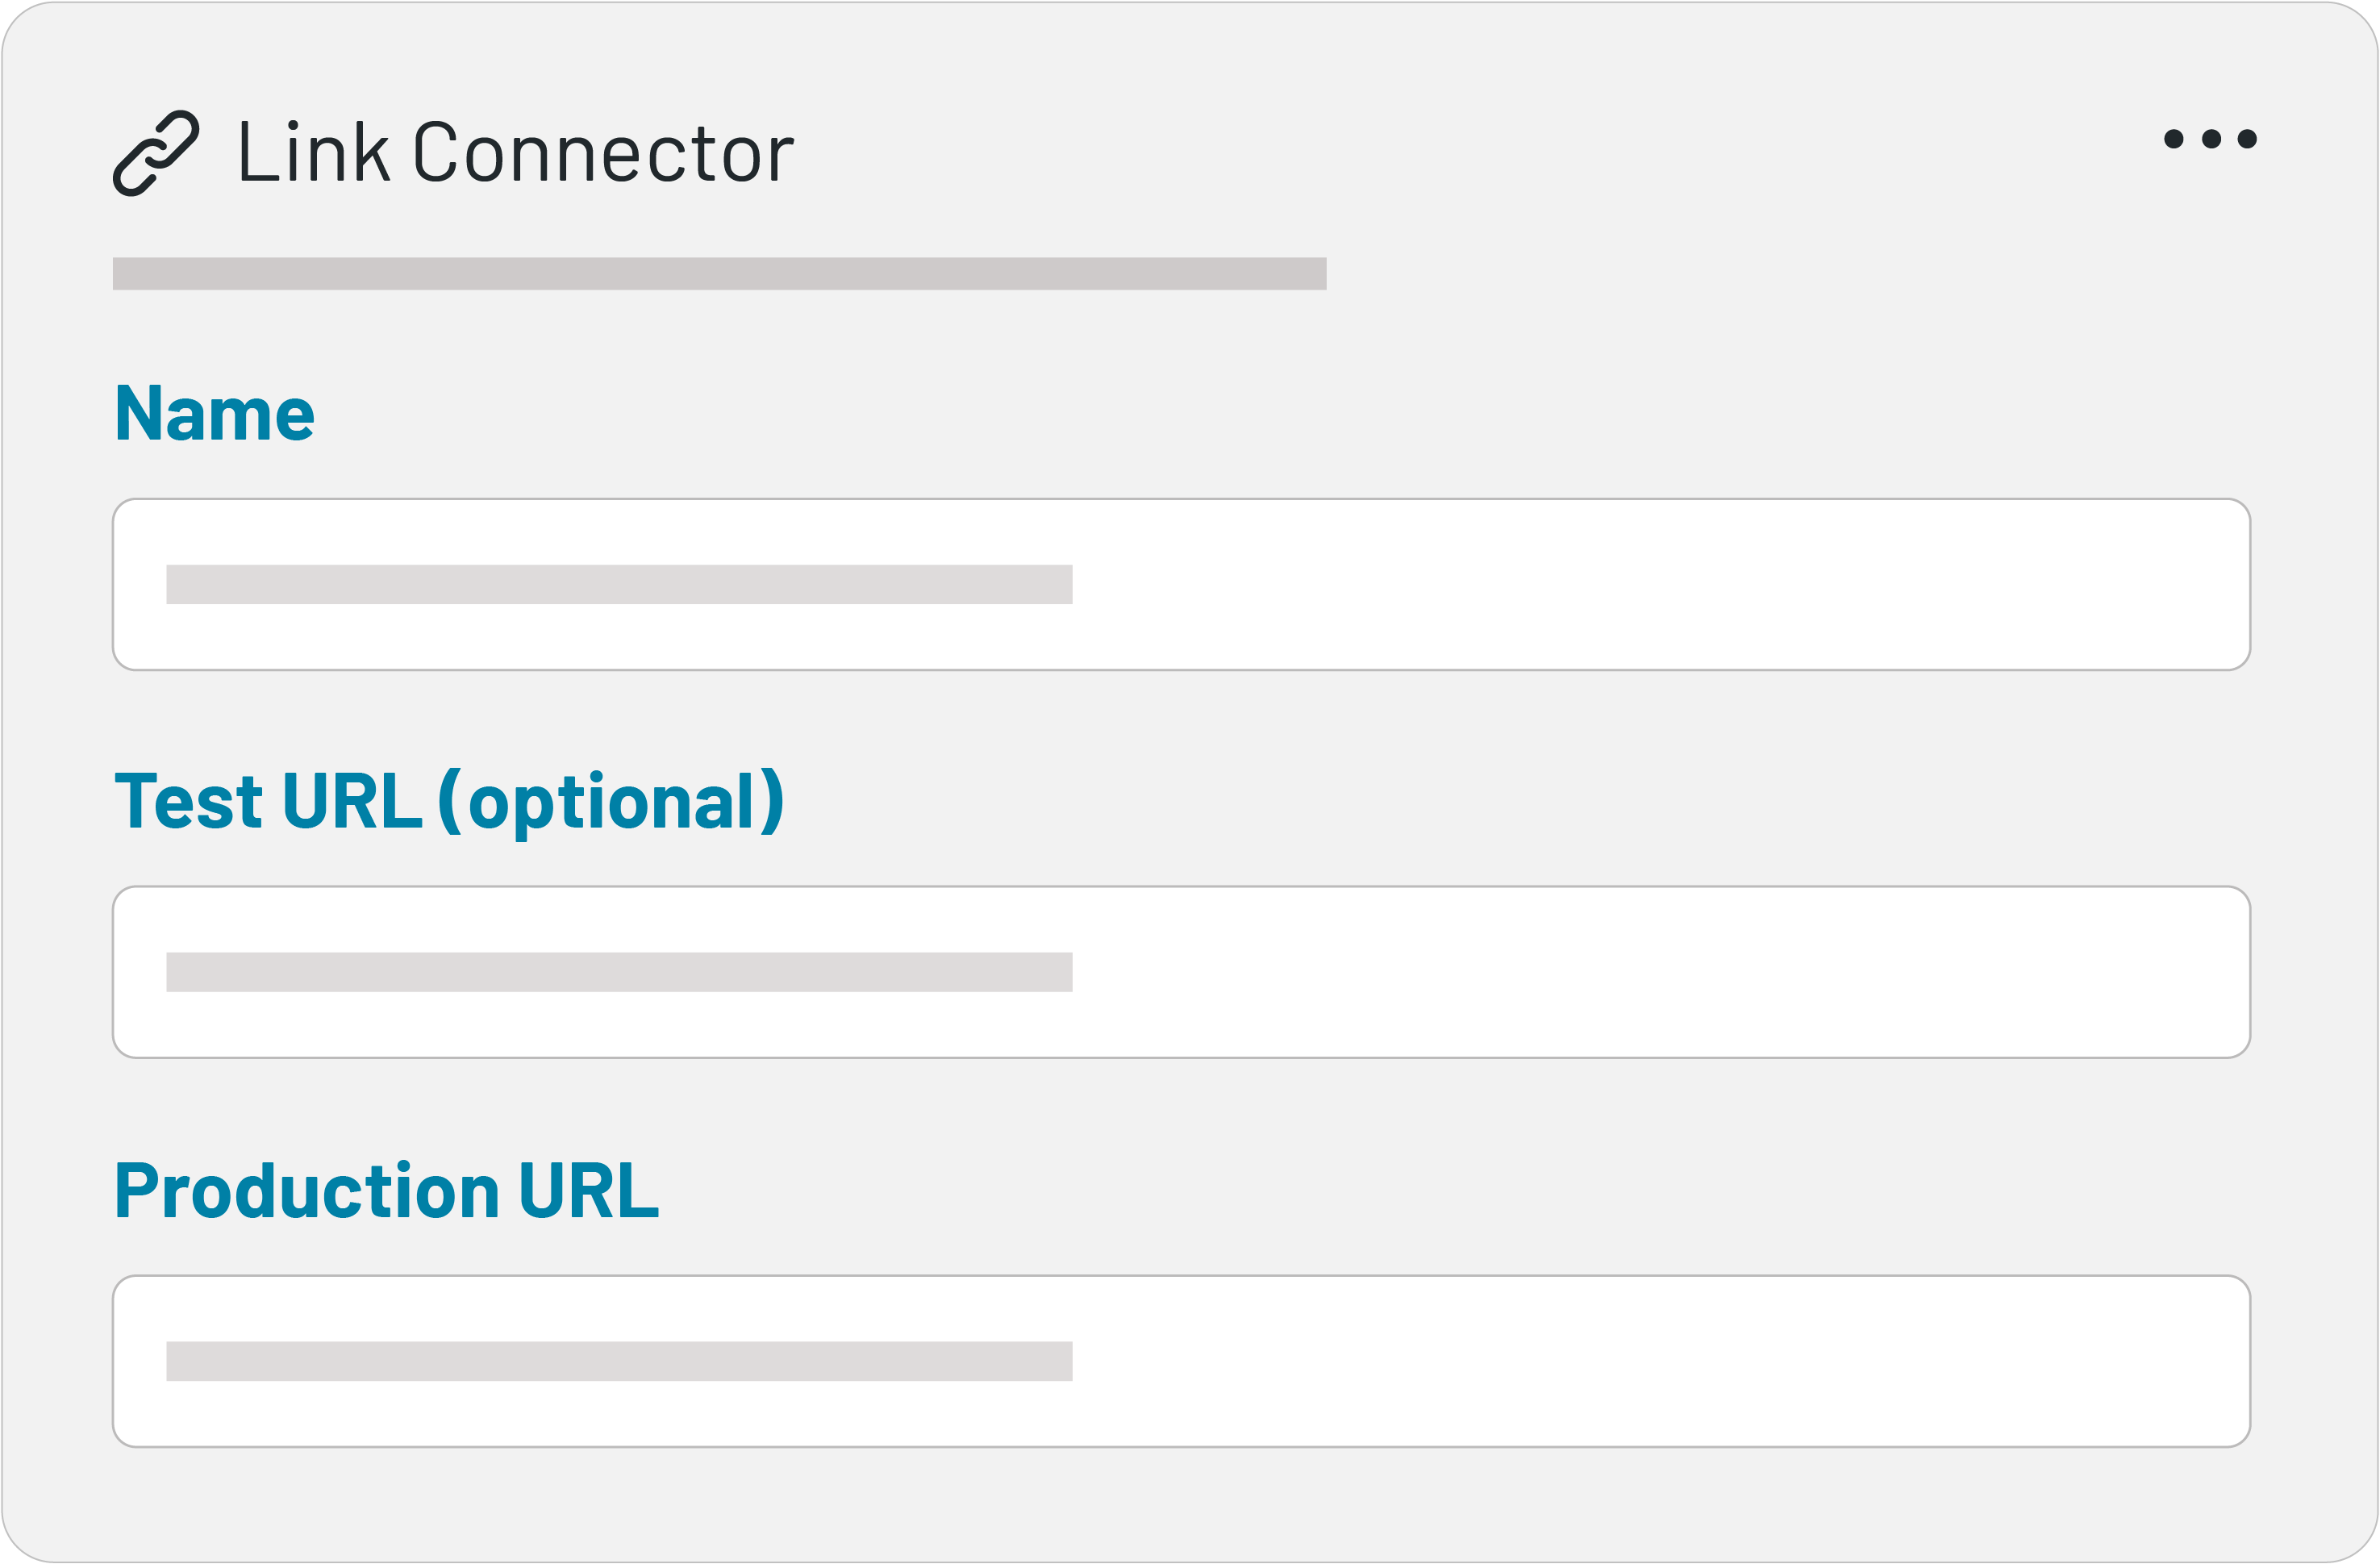Viewport: 2380px width, 1564px height.
Task: Click the word "URL" in Production URL label
Action: (589, 1190)
